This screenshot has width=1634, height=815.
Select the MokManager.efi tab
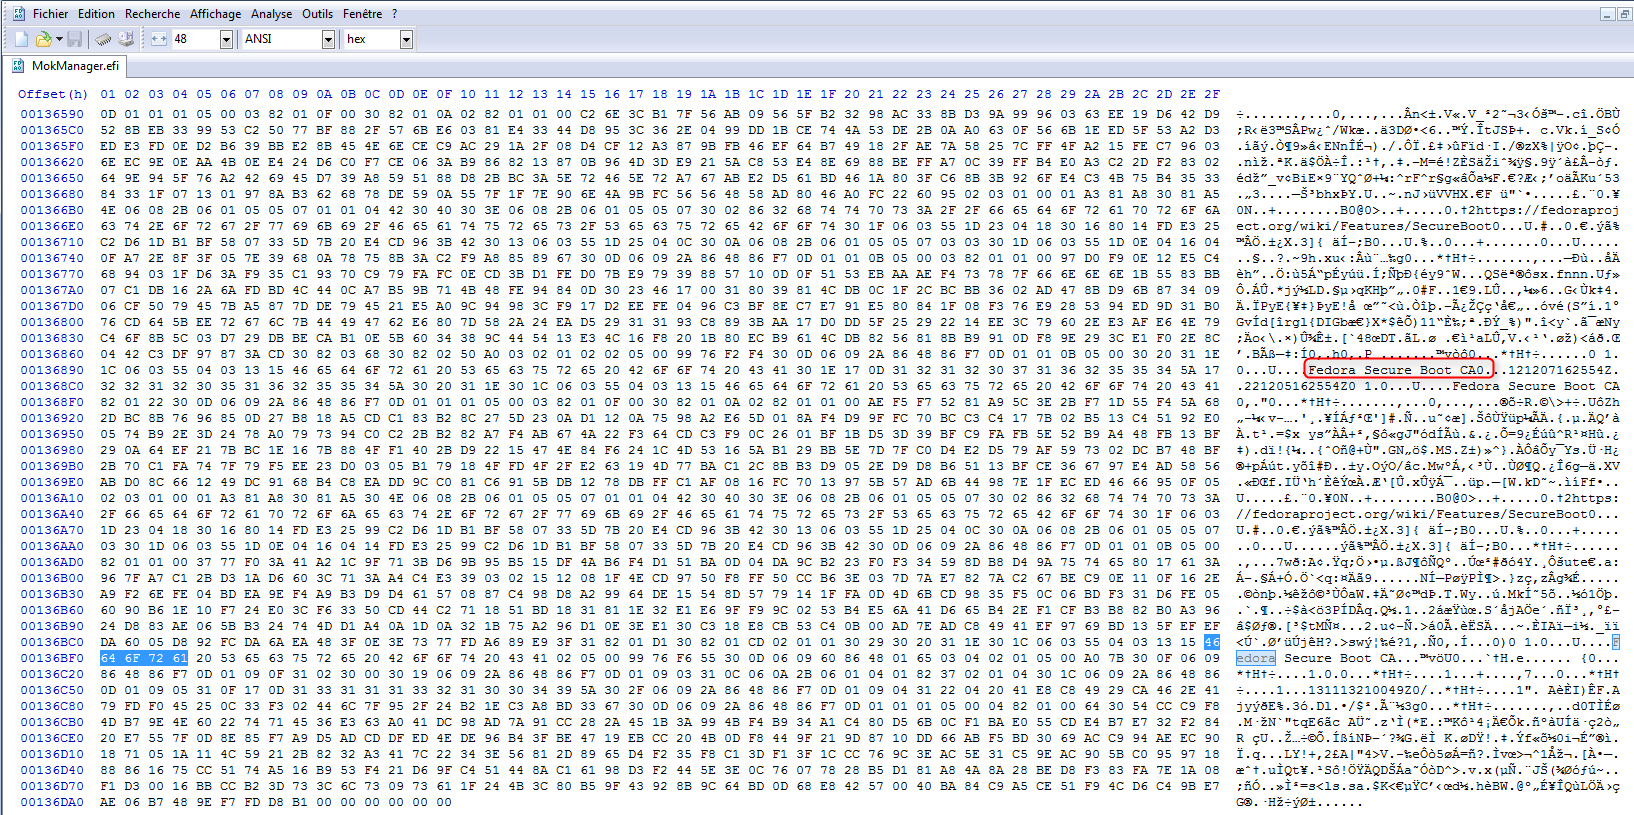(74, 66)
